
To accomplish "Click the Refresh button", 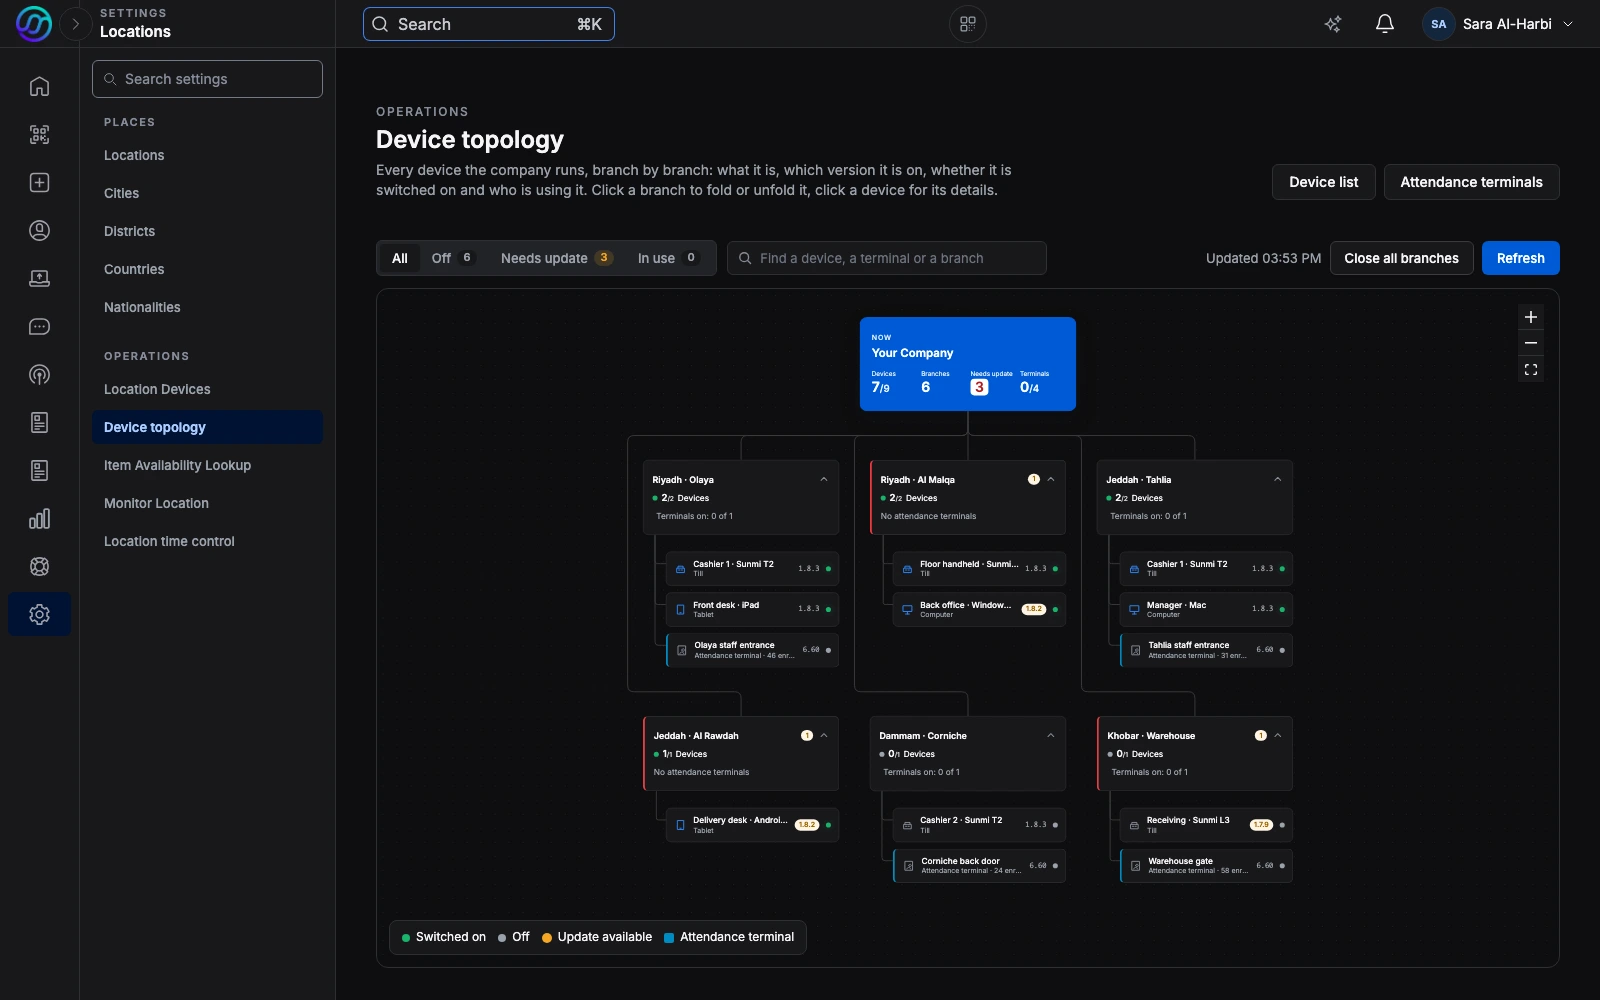I will [x=1520, y=258].
